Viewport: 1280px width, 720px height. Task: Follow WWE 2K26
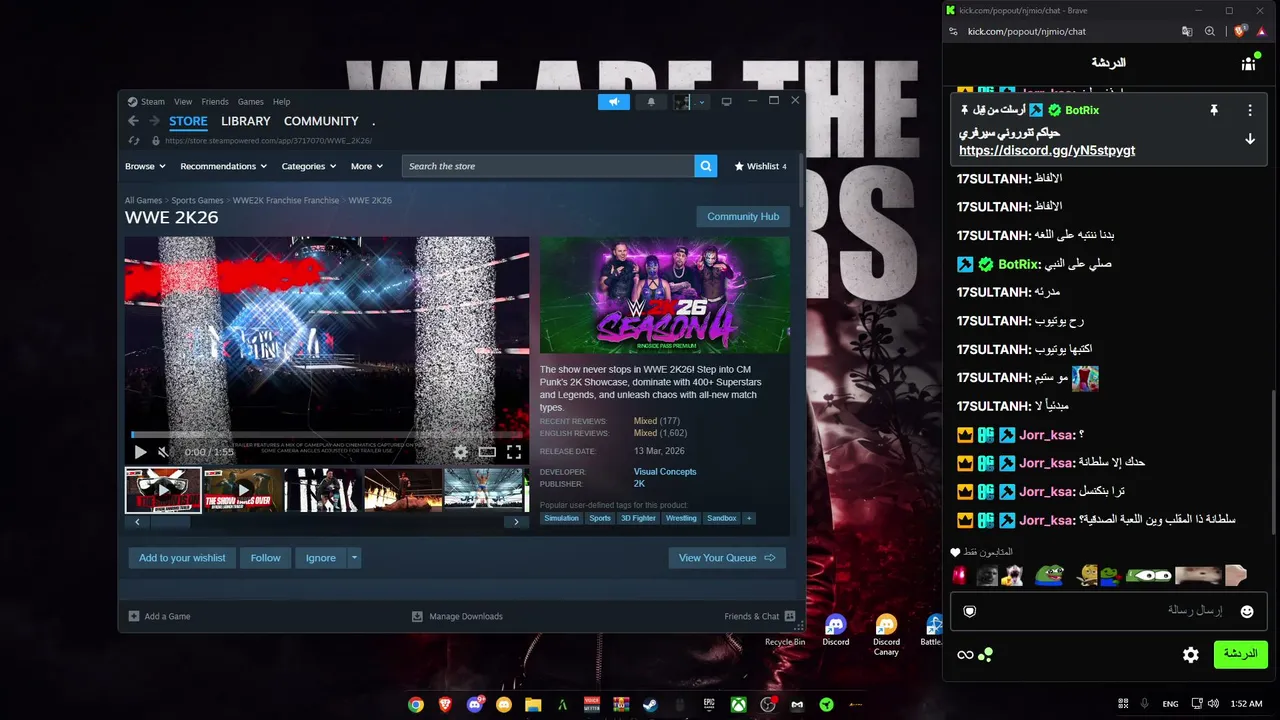(x=266, y=558)
